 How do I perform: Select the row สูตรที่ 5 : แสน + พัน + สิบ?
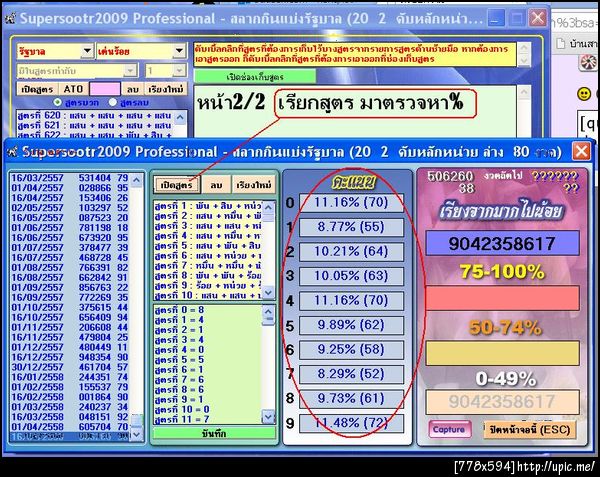[209, 246]
